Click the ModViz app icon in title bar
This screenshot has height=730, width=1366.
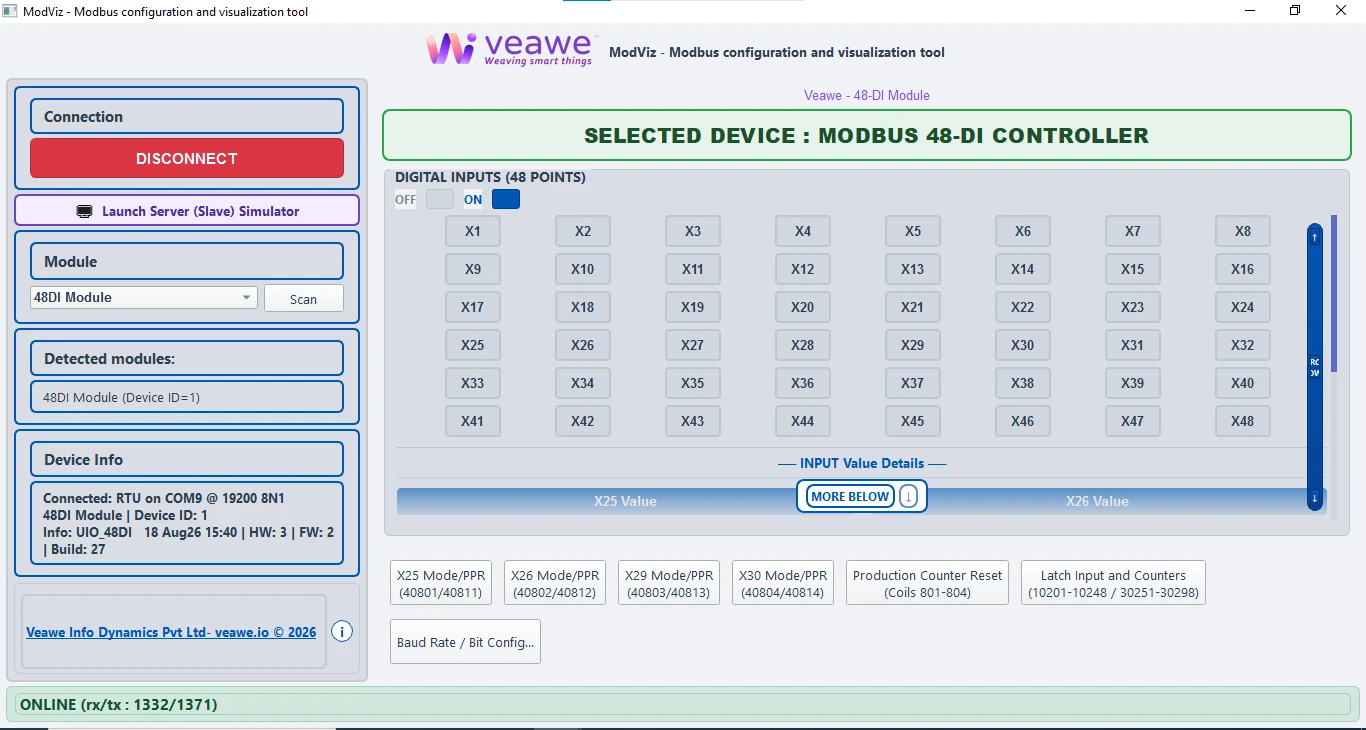coord(11,11)
